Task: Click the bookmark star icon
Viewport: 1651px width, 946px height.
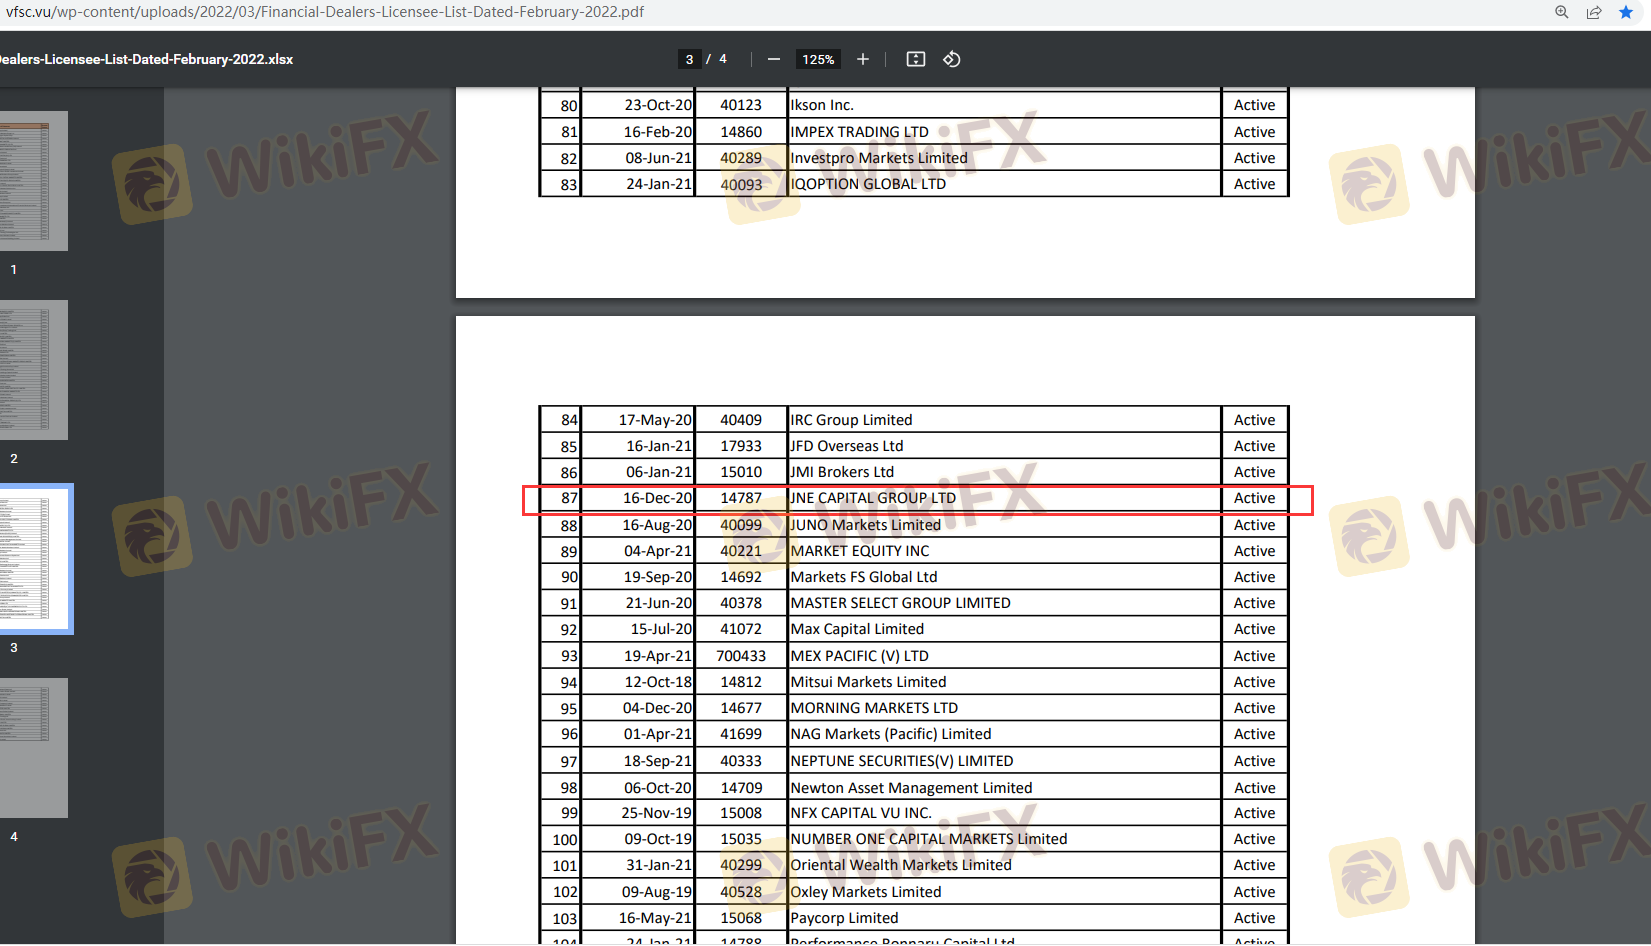Action: point(1625,12)
